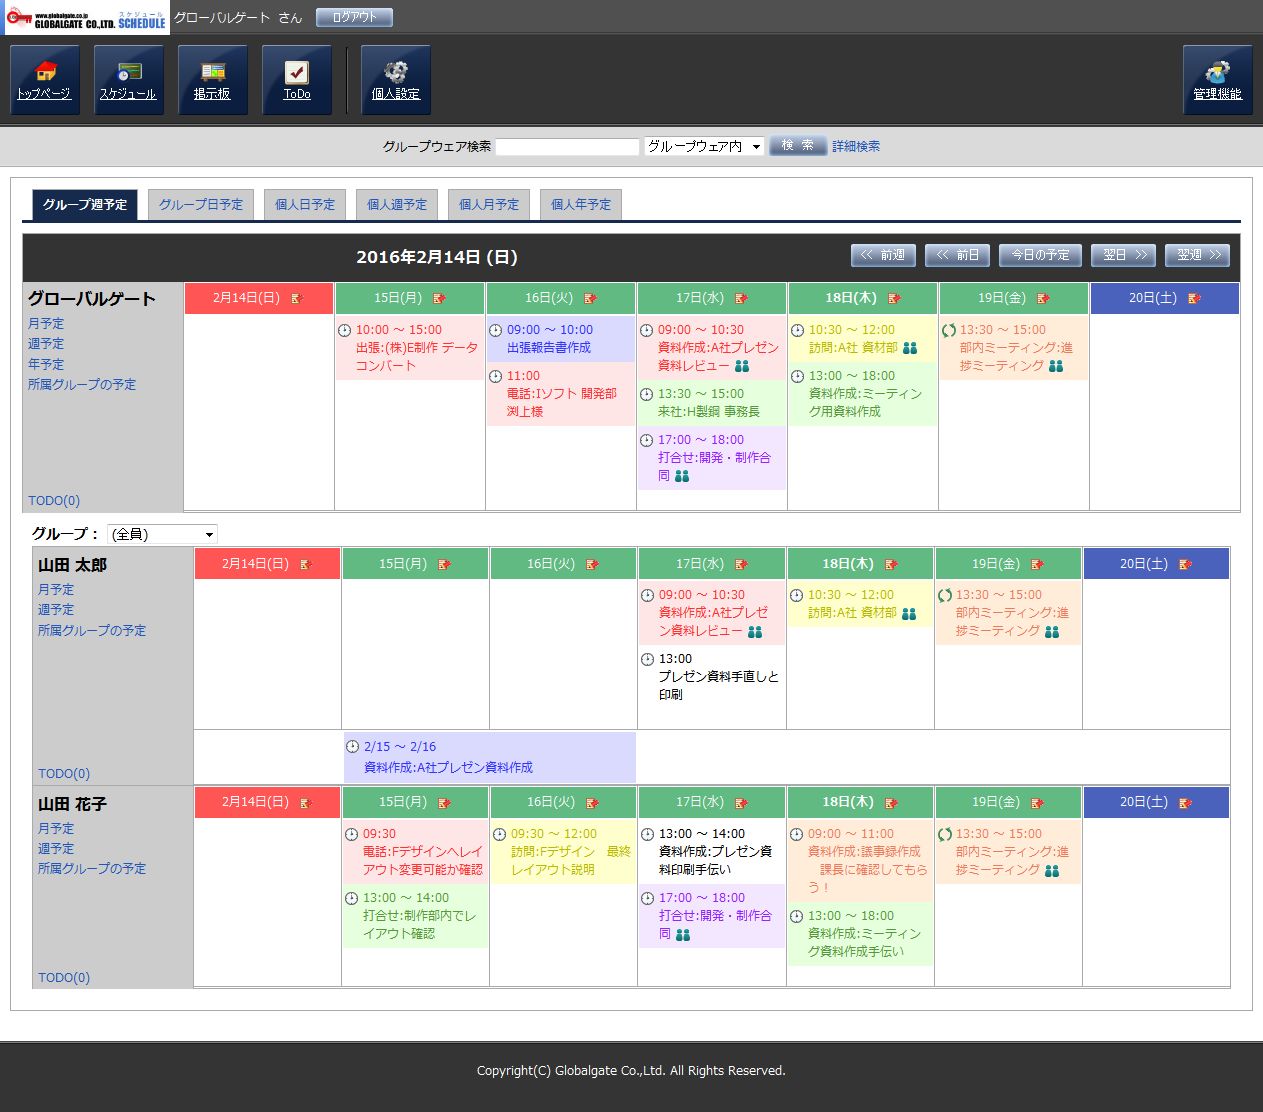Switch to the グループ日予定 tab

(x=201, y=204)
